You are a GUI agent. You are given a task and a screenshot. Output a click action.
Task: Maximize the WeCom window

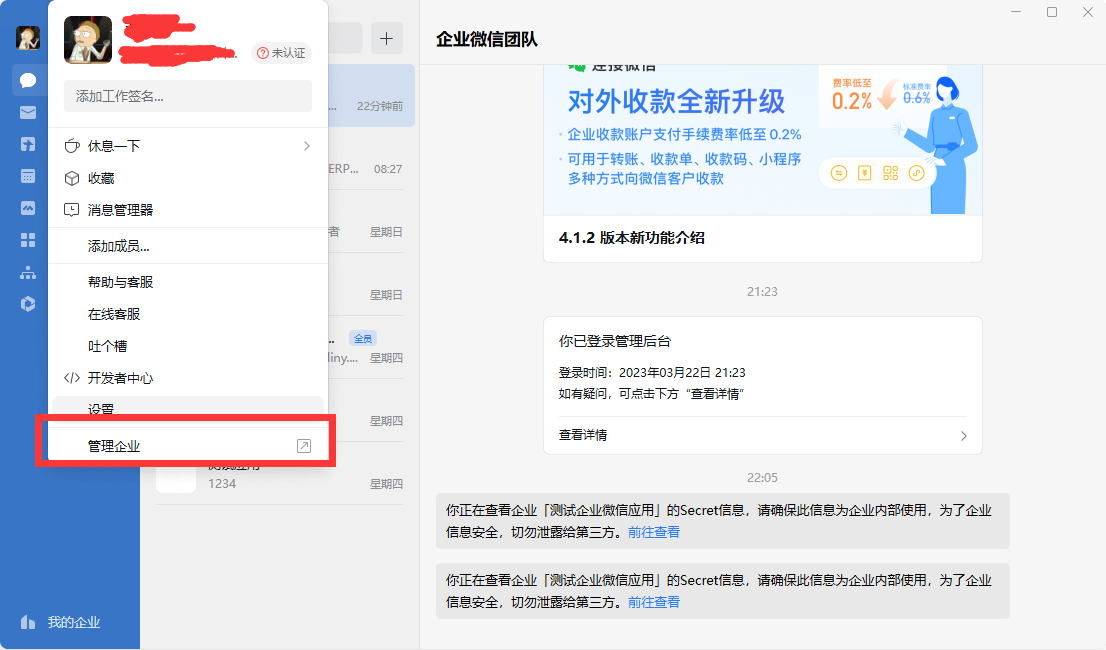click(1052, 12)
